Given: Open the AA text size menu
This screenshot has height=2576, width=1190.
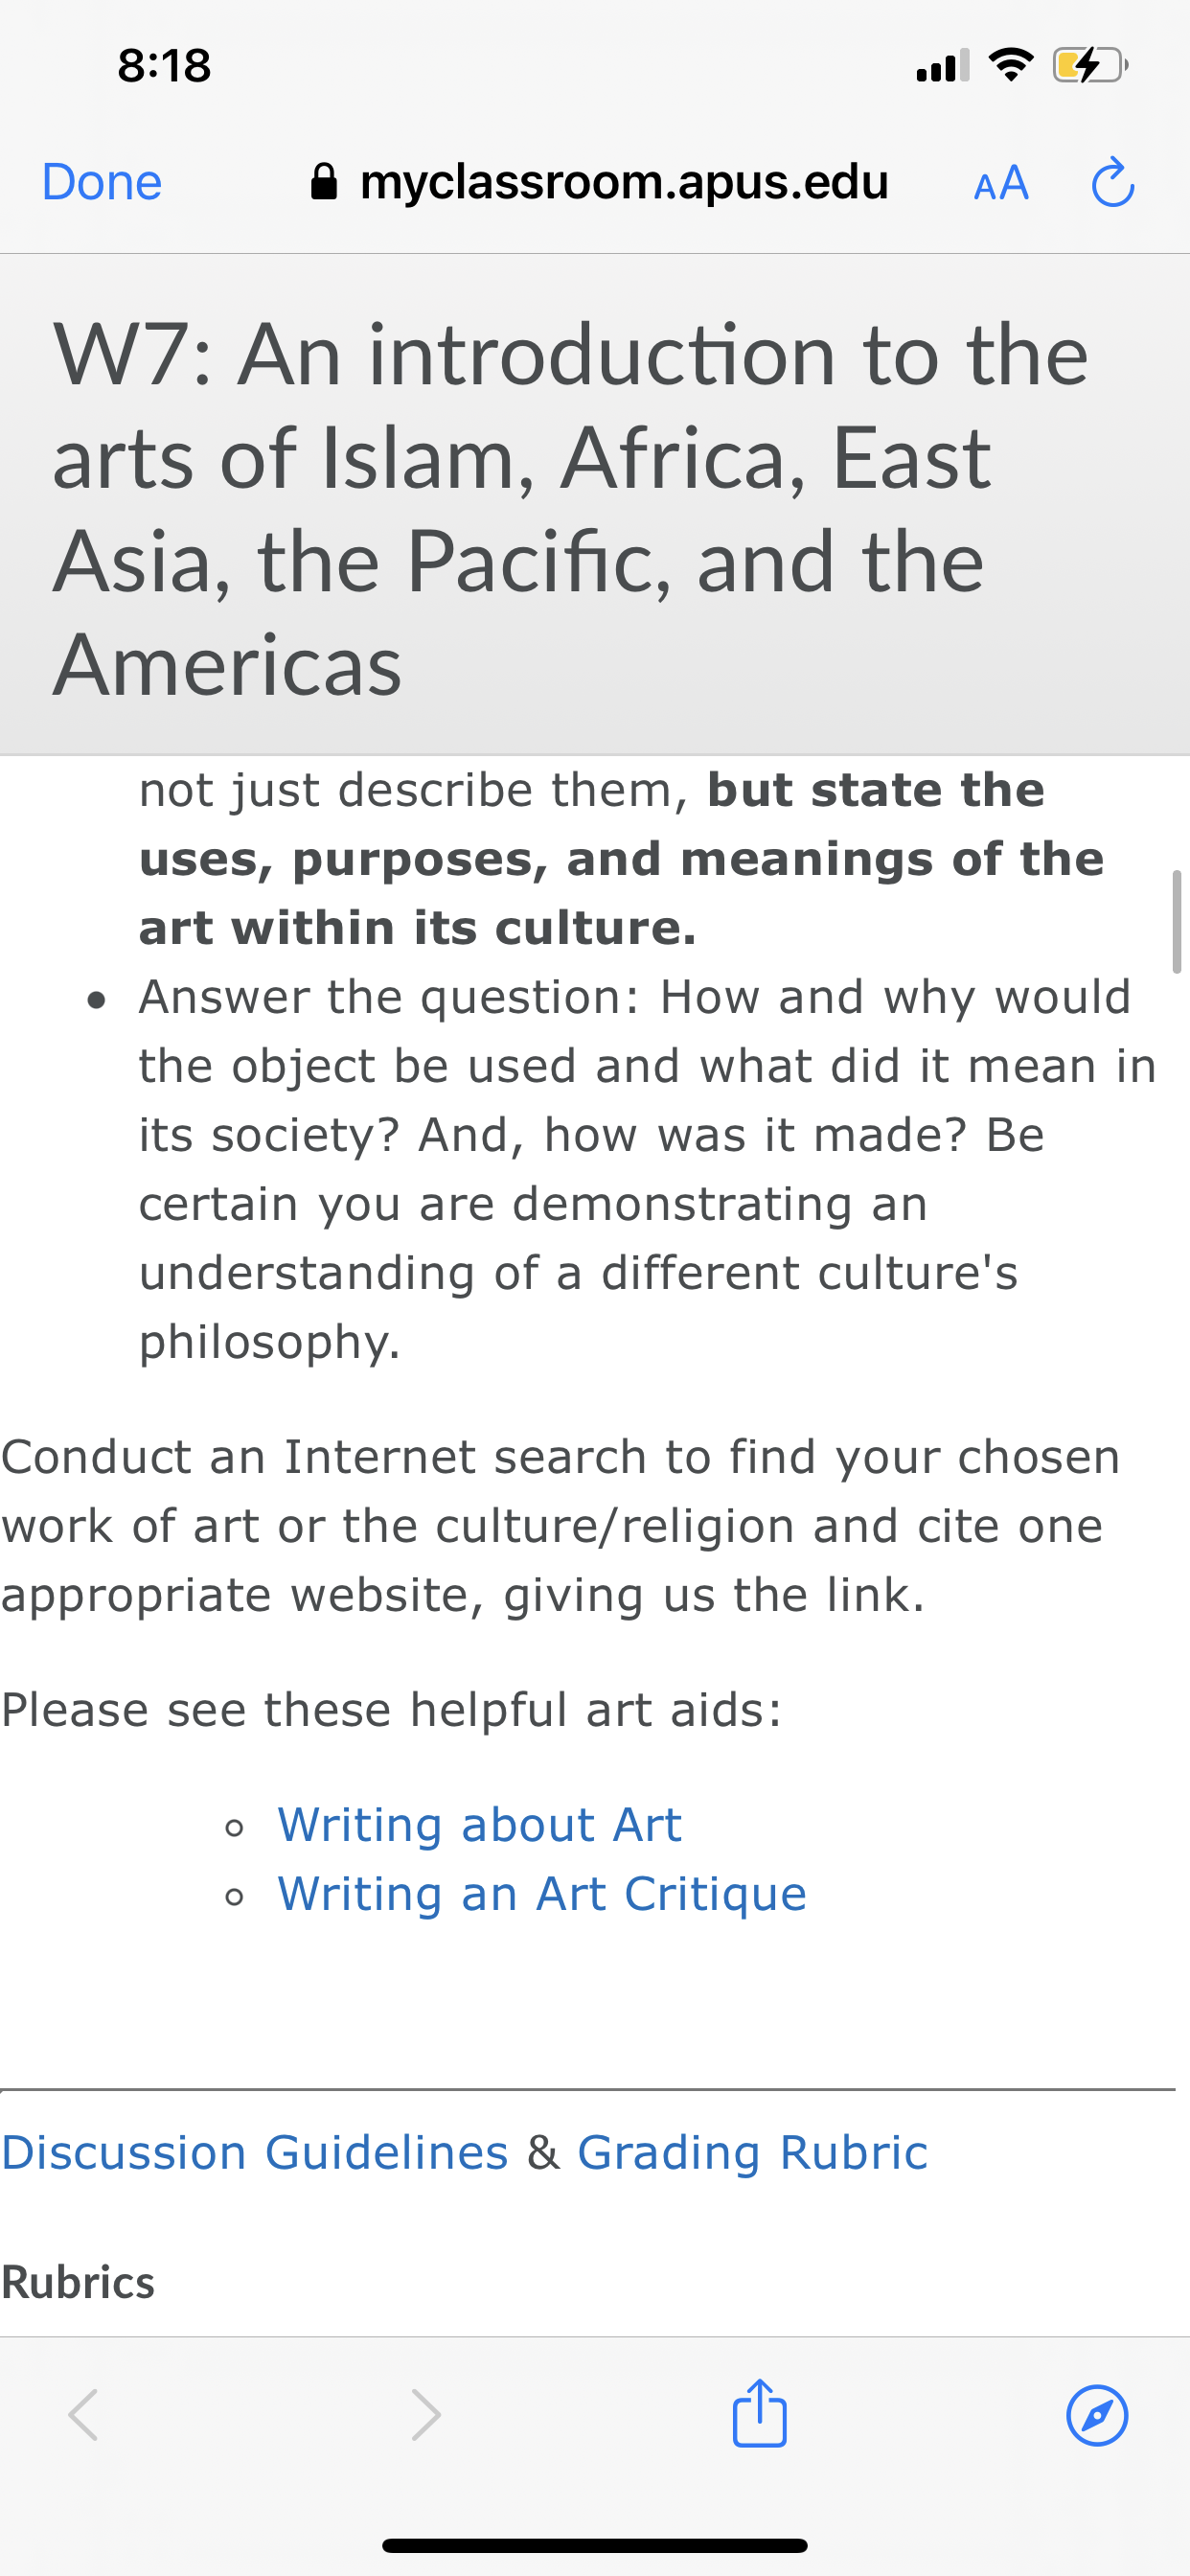Looking at the screenshot, I should coord(1001,183).
